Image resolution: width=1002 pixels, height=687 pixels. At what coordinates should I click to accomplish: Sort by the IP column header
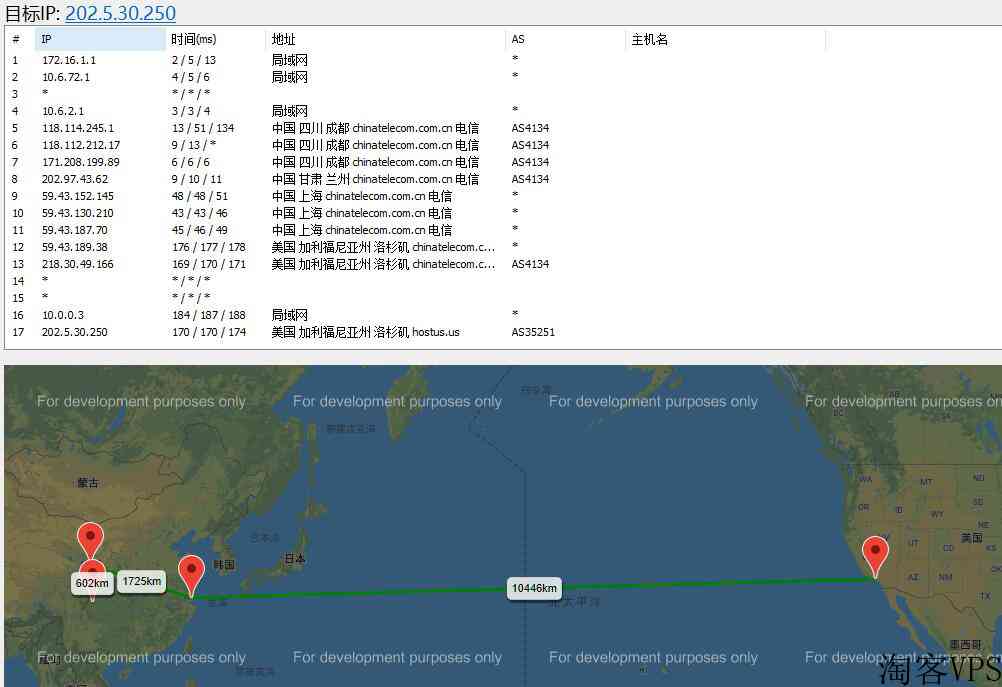click(100, 40)
